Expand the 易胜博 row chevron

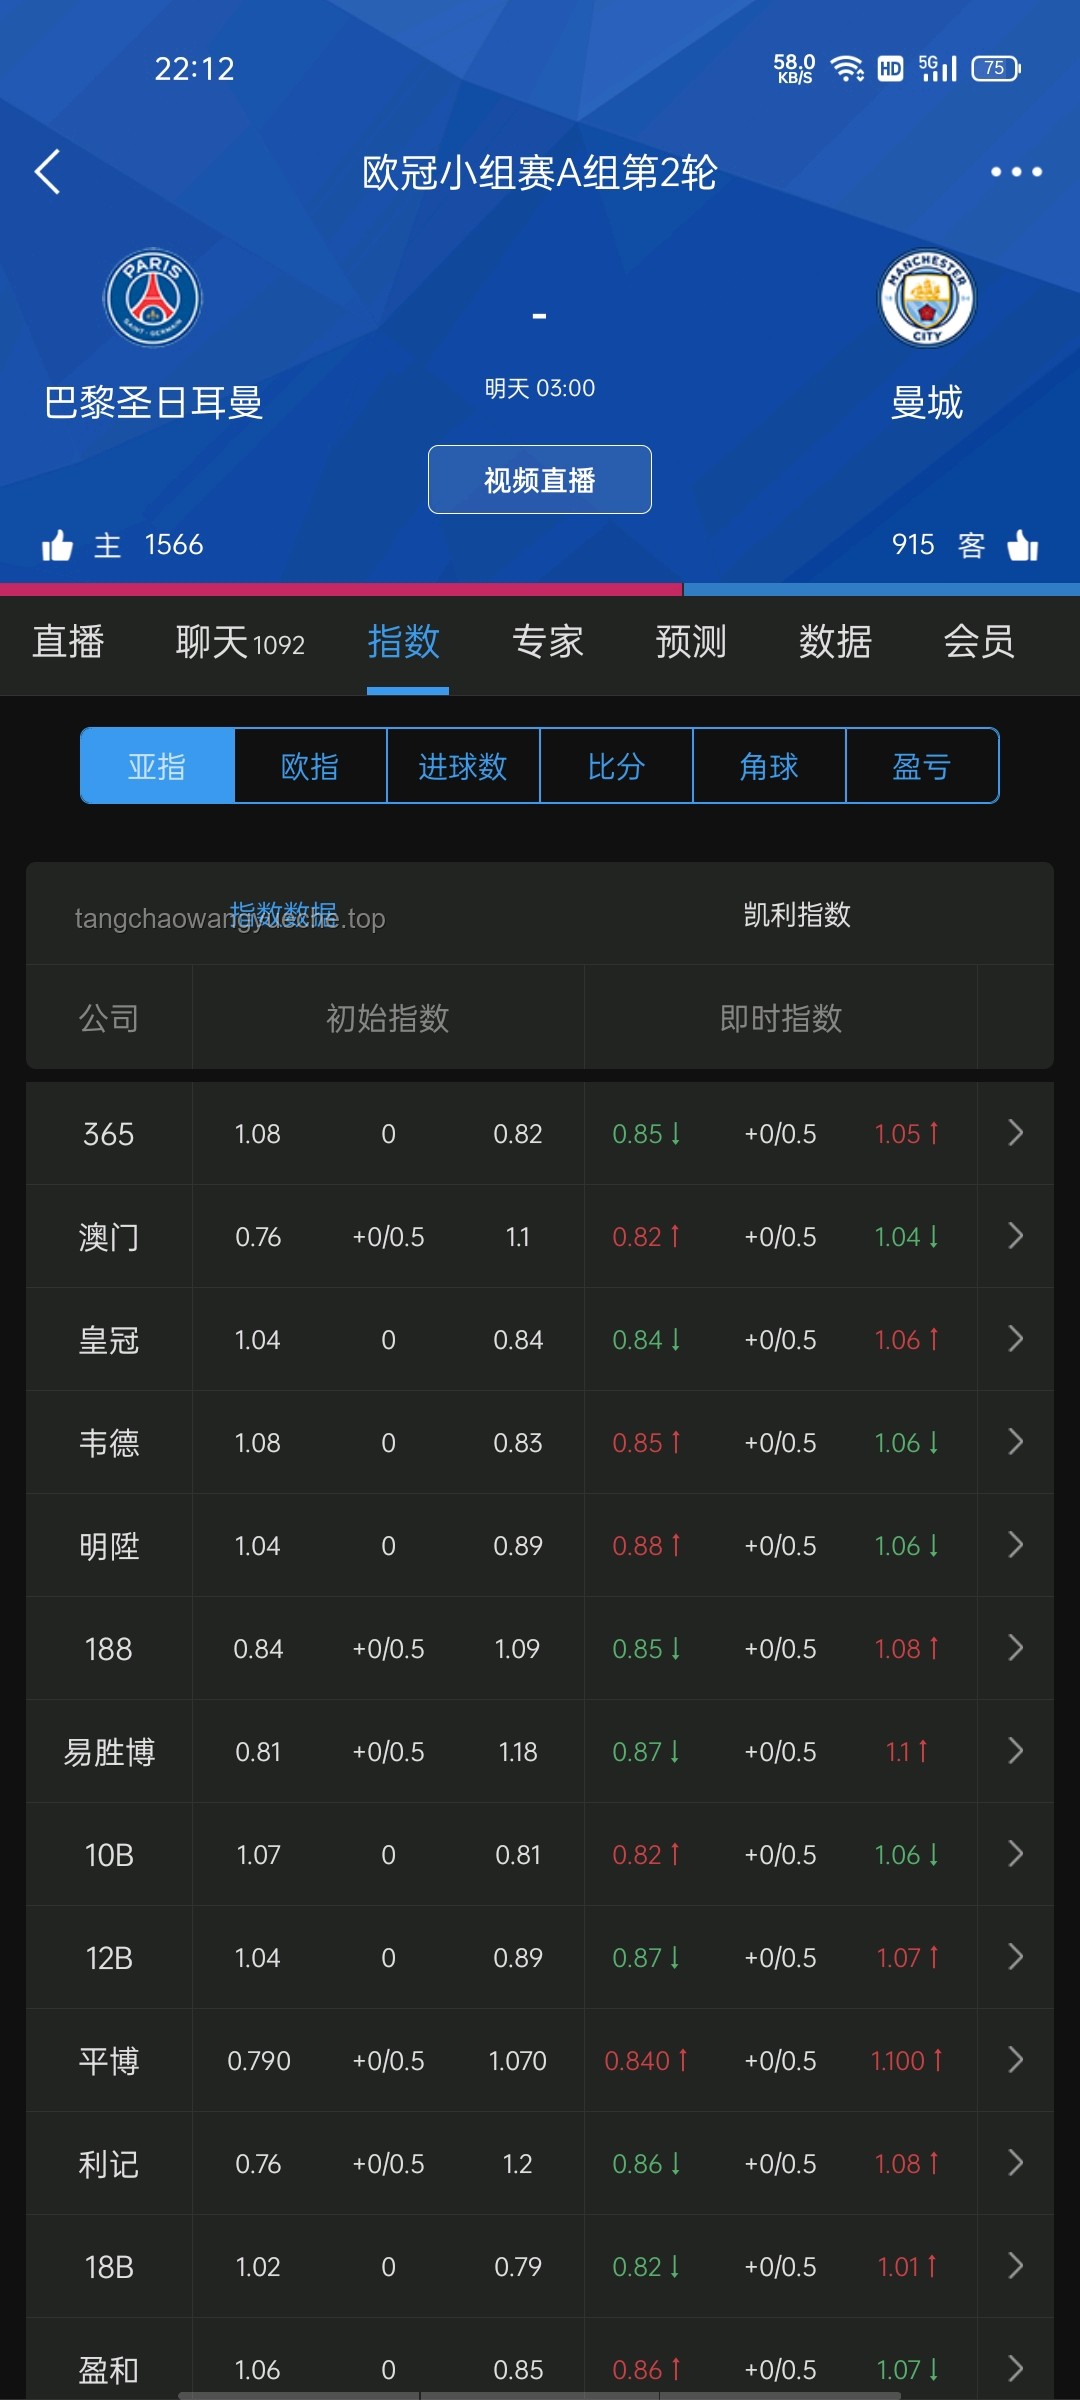tap(1015, 1751)
